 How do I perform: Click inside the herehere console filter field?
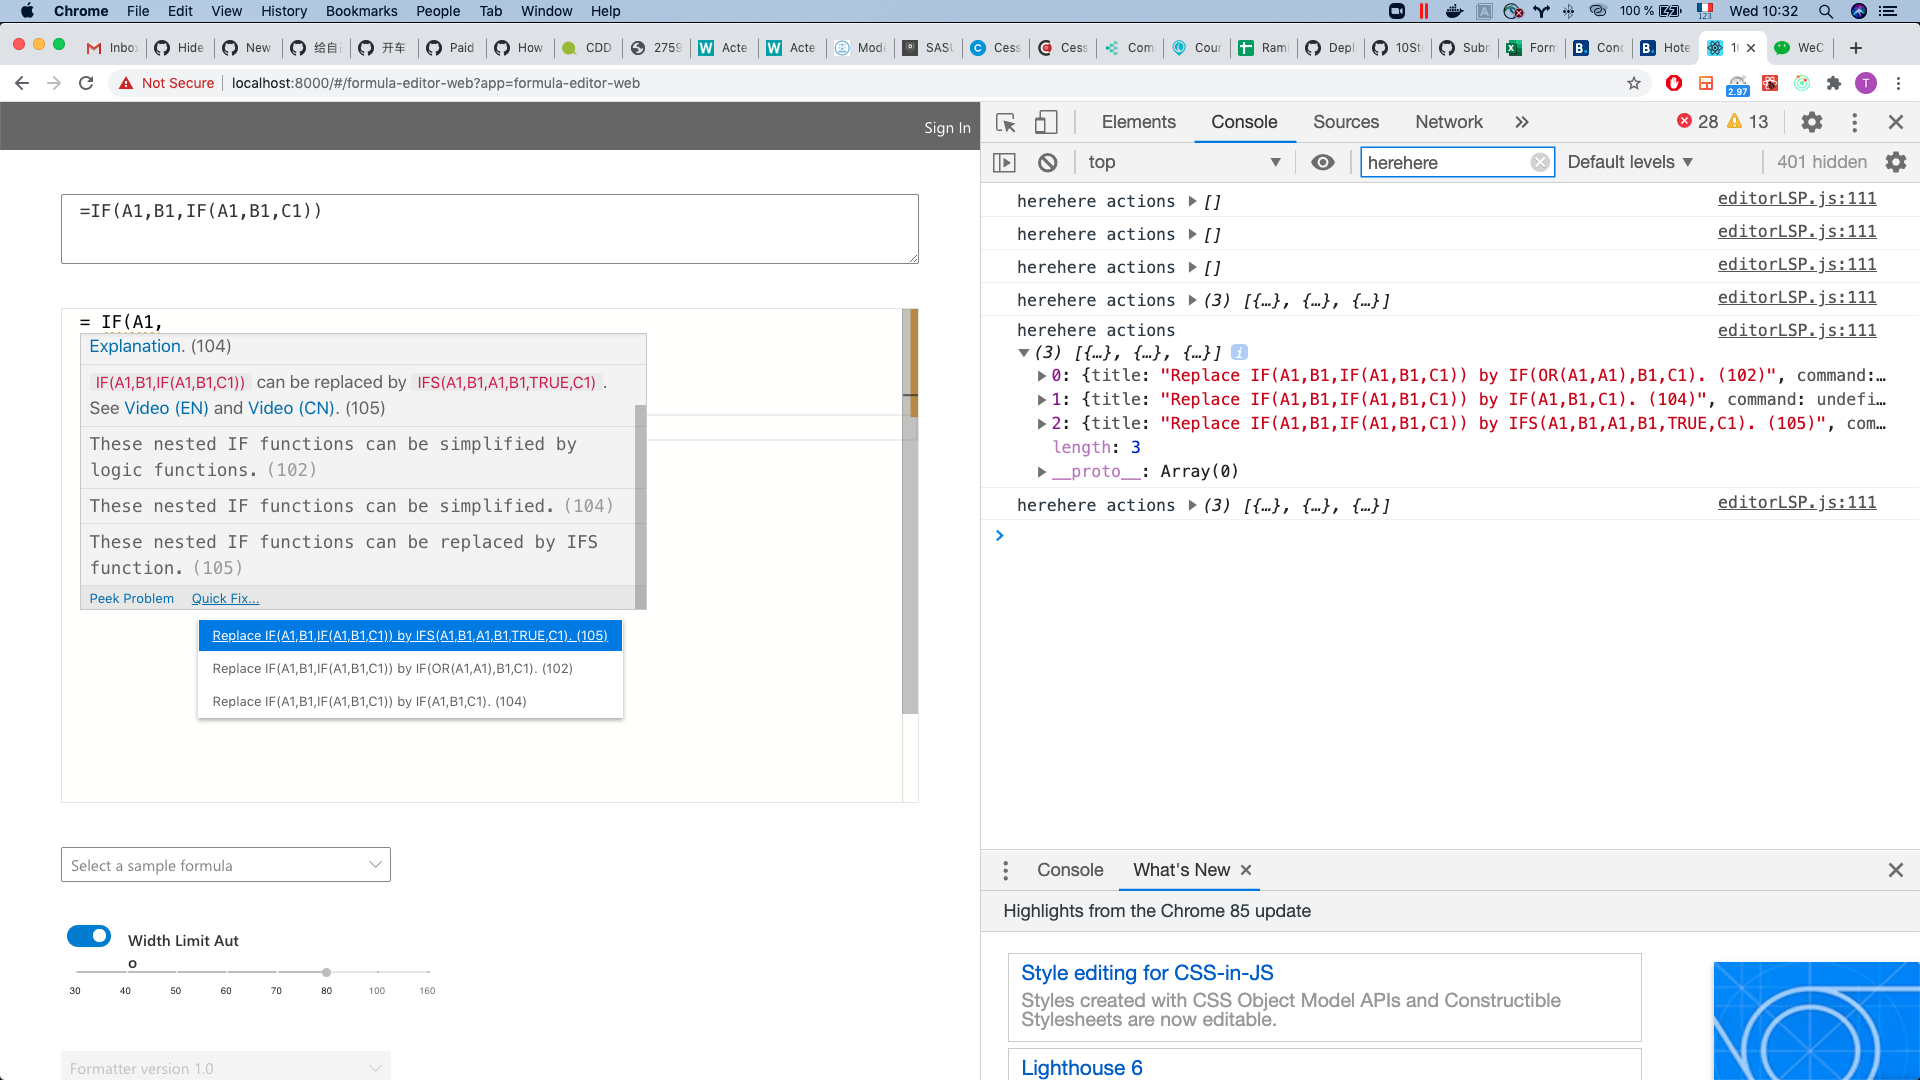[1450, 162]
